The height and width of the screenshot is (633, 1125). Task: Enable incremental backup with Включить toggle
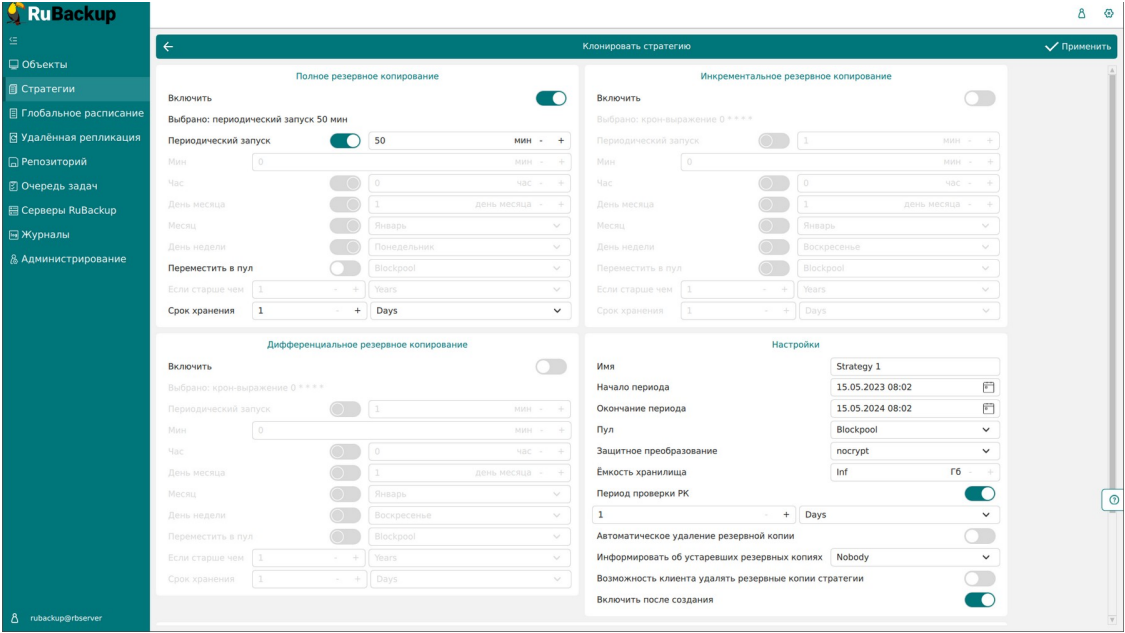click(979, 98)
